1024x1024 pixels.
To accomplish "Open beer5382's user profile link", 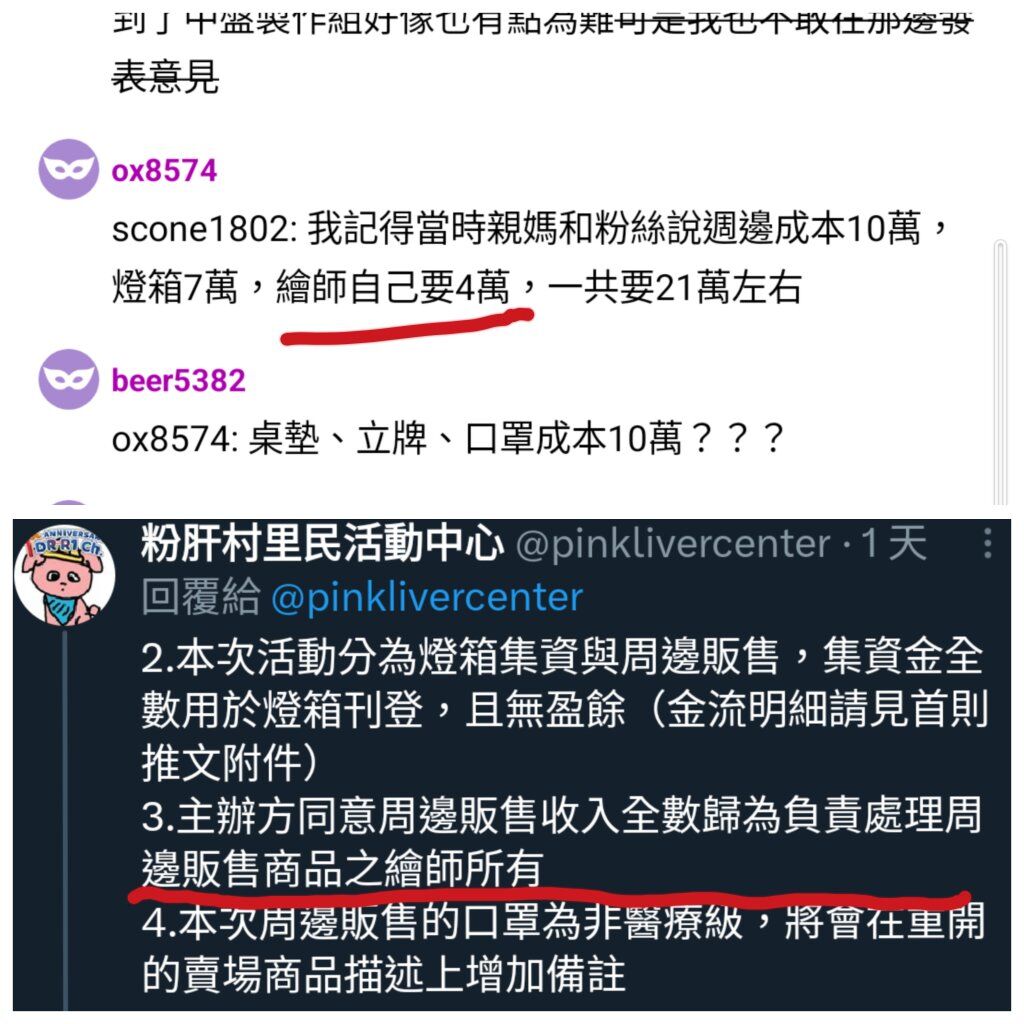I will [178, 381].
